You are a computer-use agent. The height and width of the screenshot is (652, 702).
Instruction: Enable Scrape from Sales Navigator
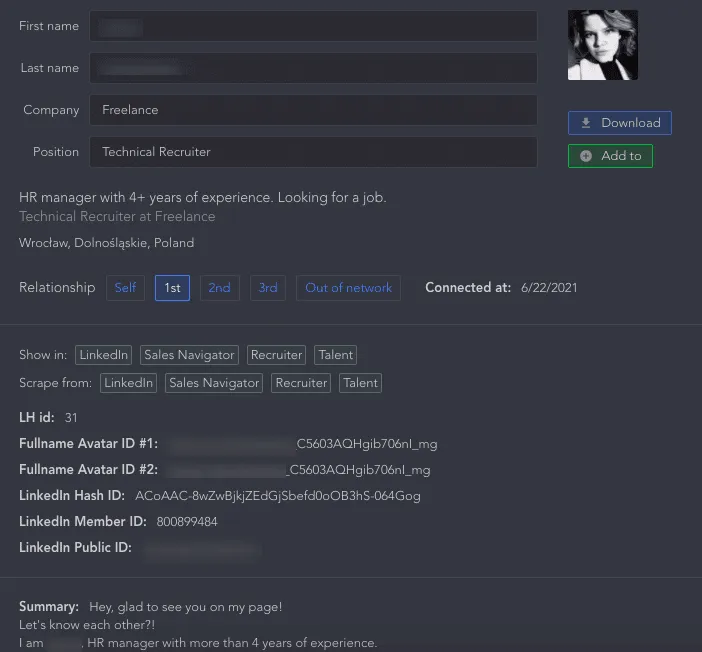pos(214,383)
